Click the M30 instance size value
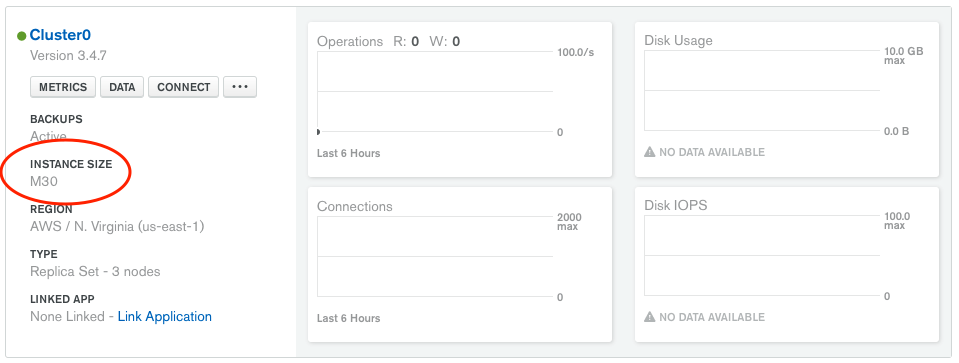The height and width of the screenshot is (363, 959). pyautogui.click(x=44, y=182)
